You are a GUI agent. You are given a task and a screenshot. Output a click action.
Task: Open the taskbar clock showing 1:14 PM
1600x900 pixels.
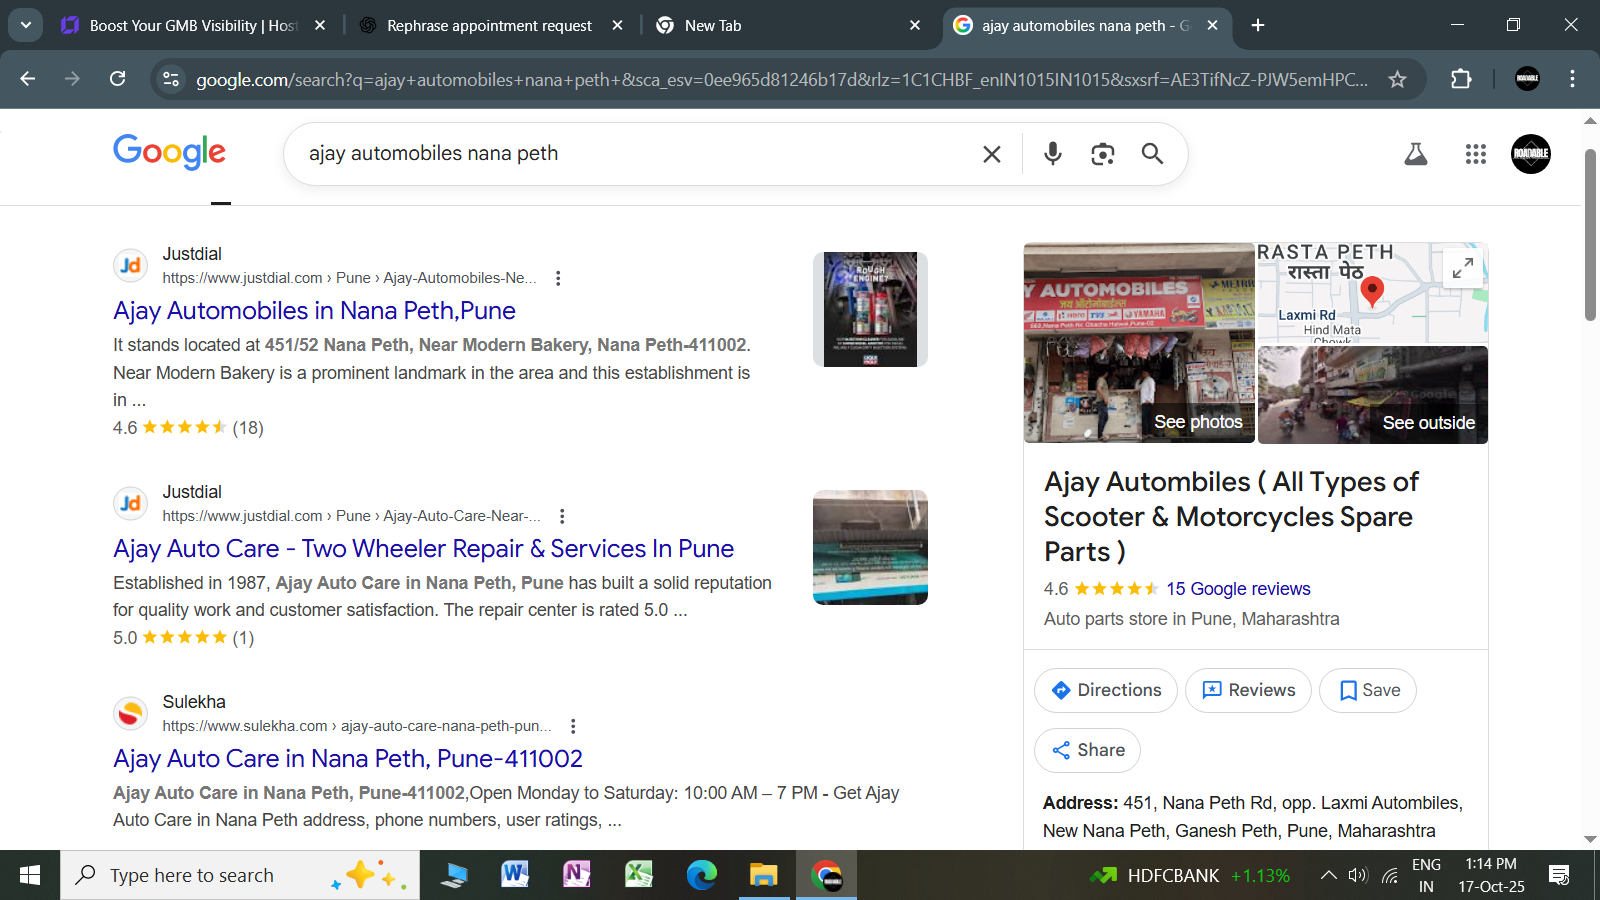(x=1491, y=875)
